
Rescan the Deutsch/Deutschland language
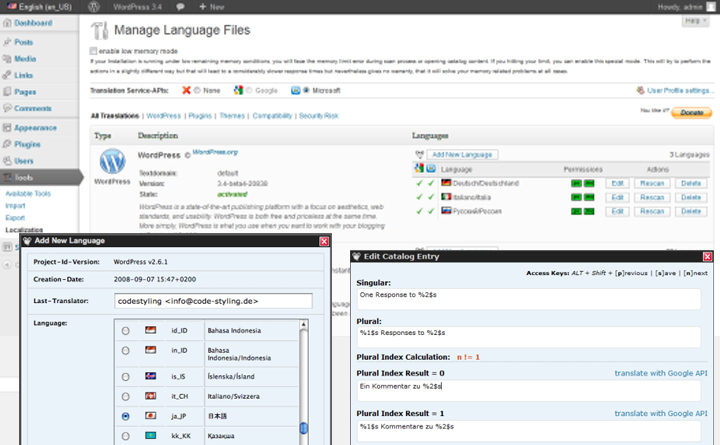652,183
